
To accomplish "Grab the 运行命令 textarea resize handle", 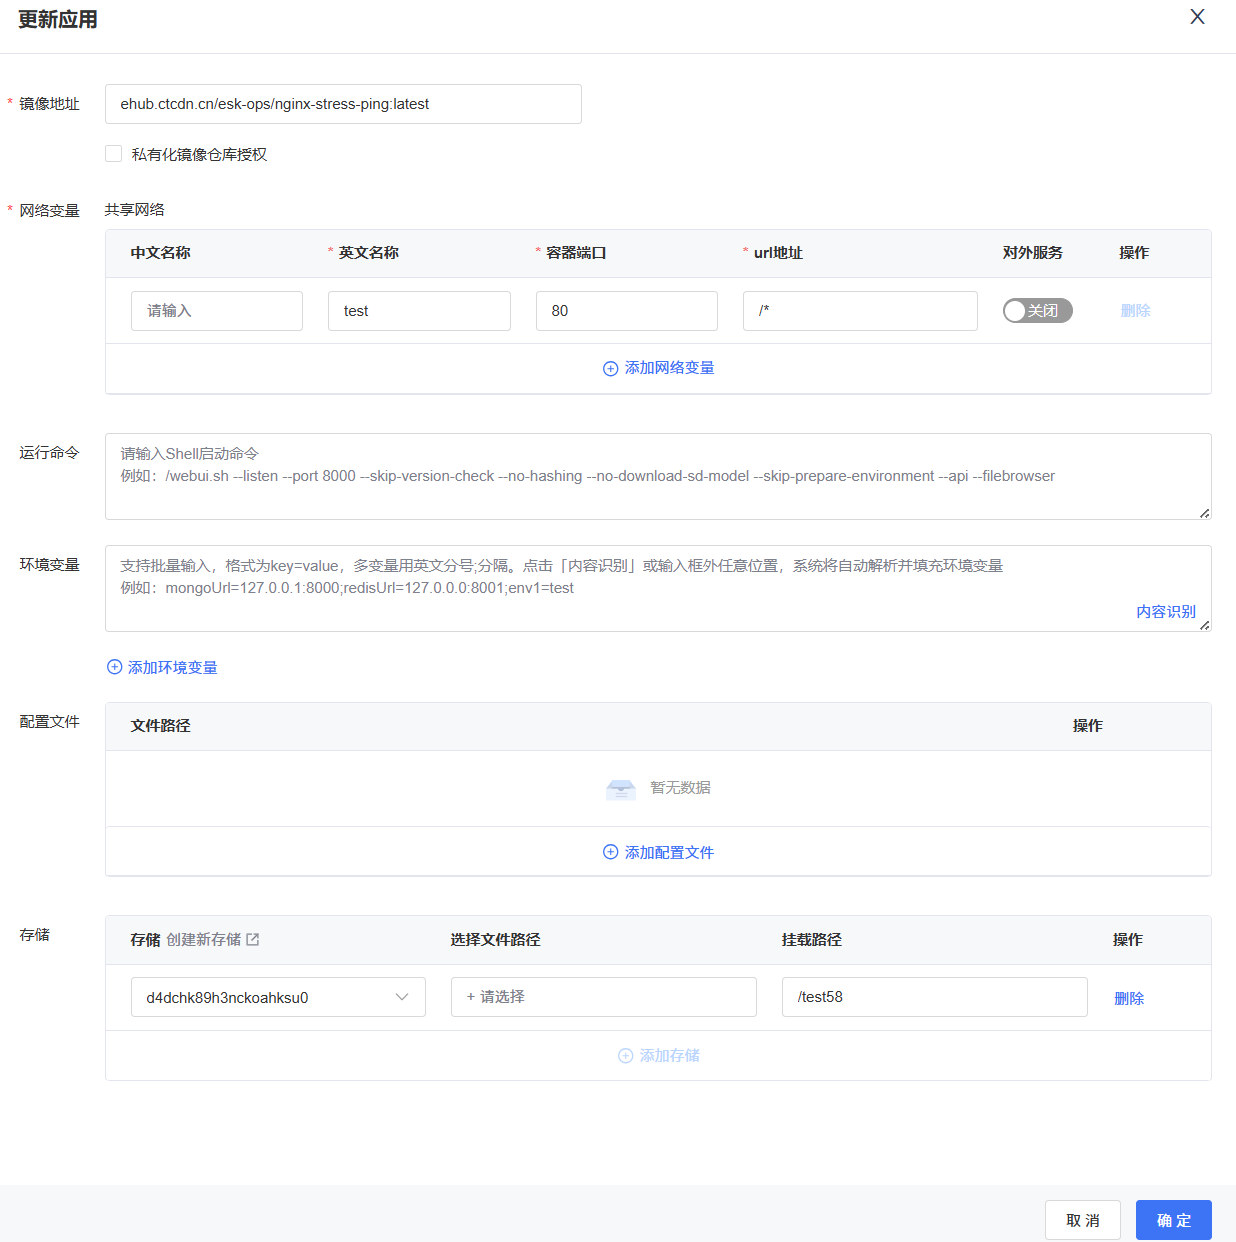I will click(1205, 513).
